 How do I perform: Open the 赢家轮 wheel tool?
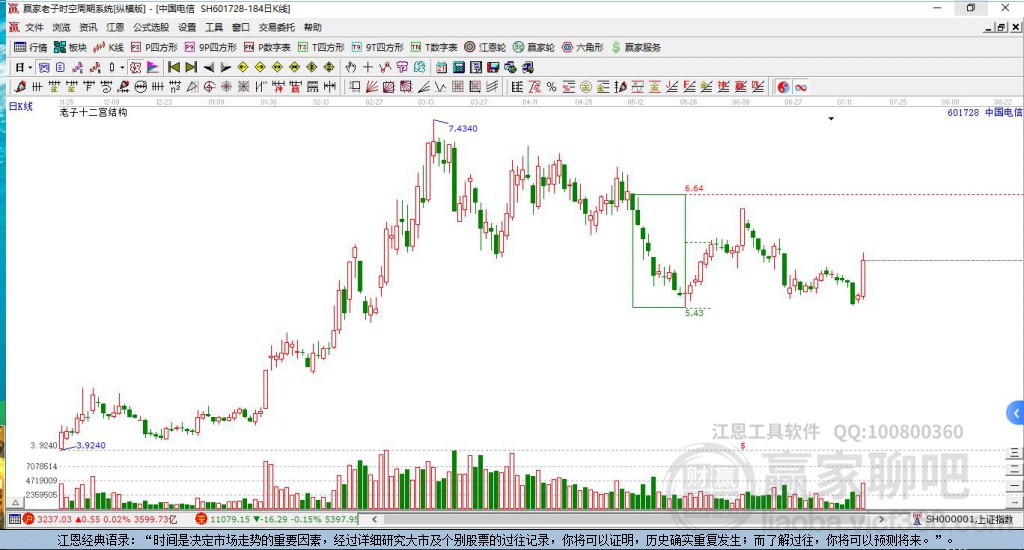[x=534, y=47]
